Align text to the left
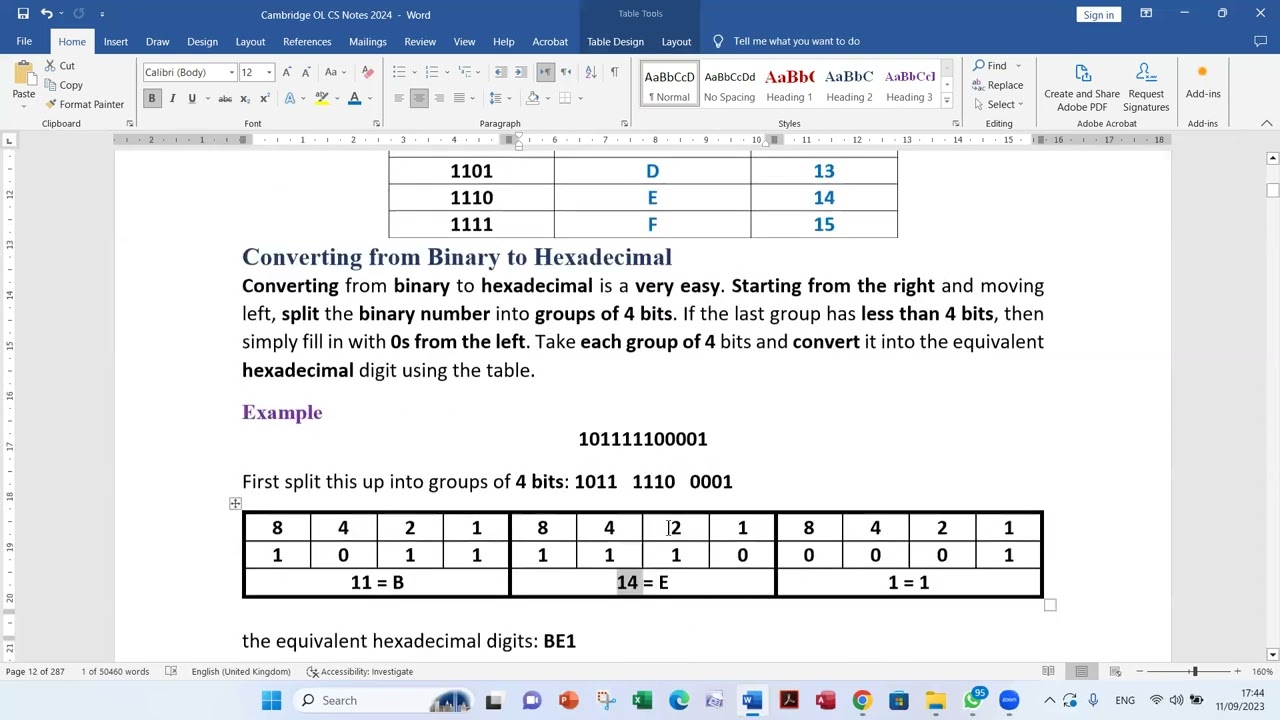The height and width of the screenshot is (720, 1280). [399, 98]
